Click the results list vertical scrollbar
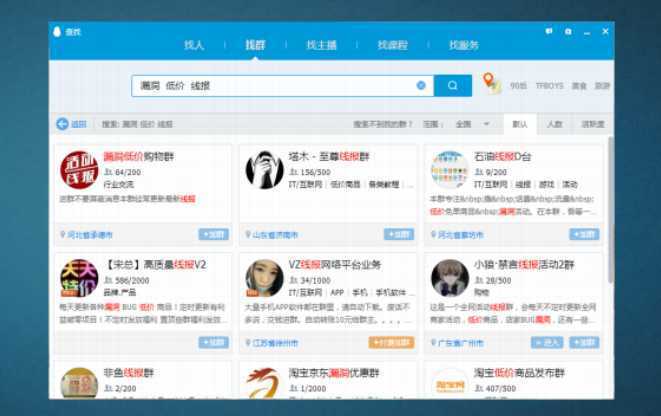 point(611,209)
